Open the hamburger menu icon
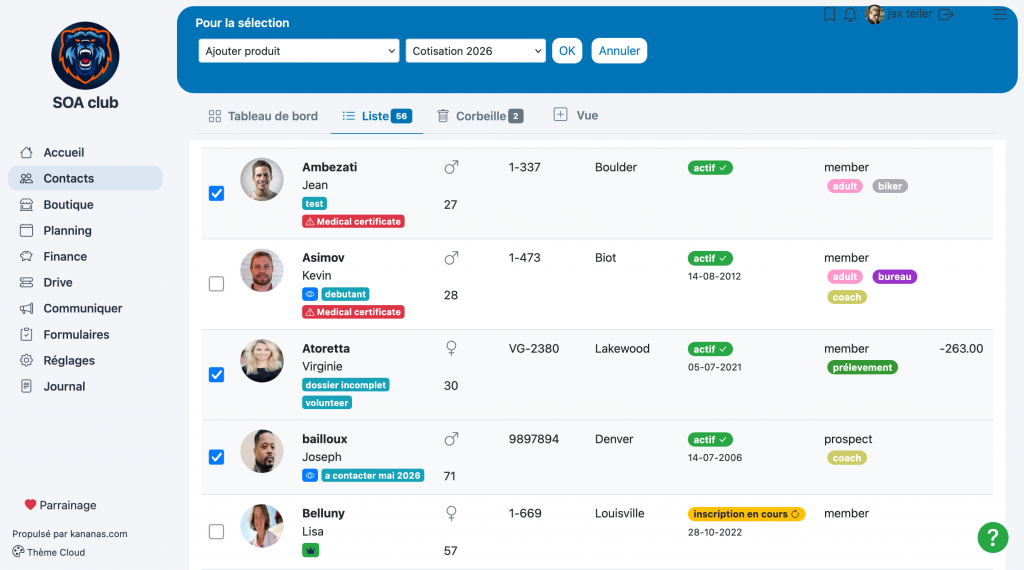Screen dimensions: 1024x570 (1000, 14)
